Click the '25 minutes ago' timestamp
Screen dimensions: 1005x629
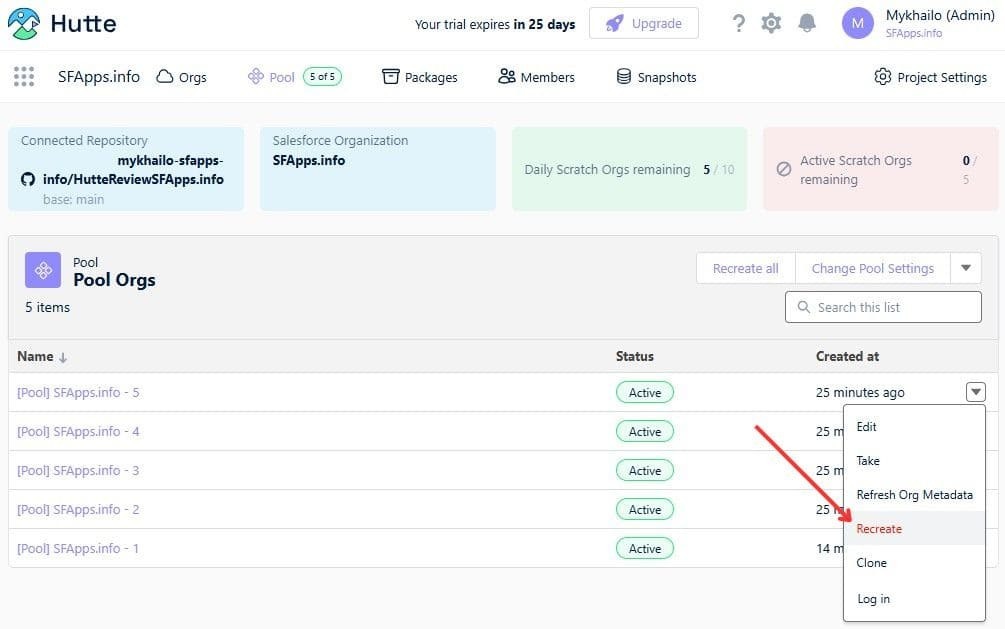pyautogui.click(x=860, y=392)
